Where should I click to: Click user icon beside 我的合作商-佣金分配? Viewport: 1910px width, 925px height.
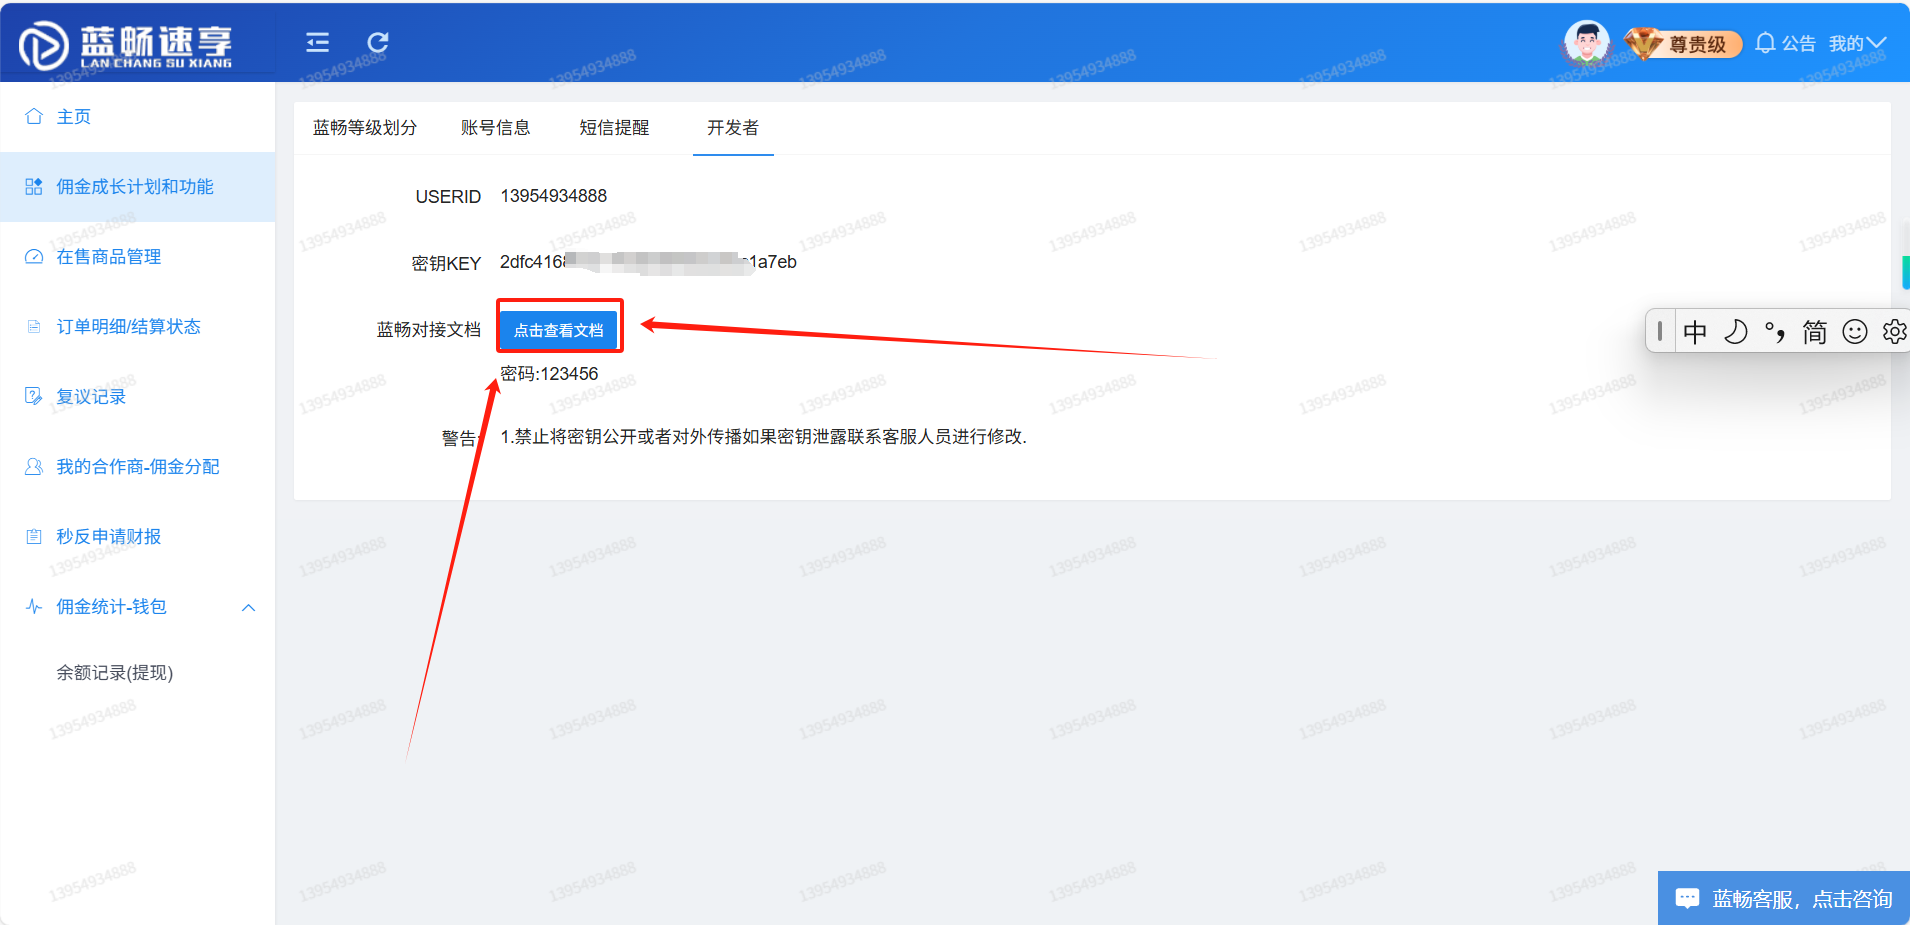coord(34,466)
